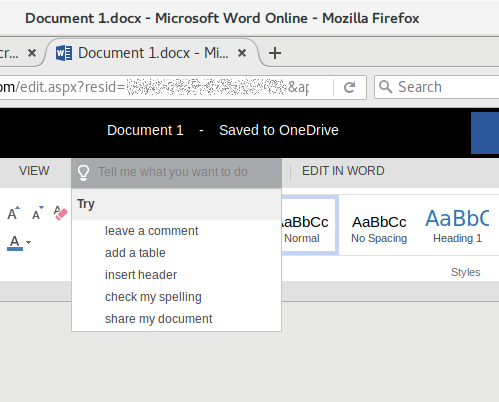Open a new browser tab with plus
The width and height of the screenshot is (499, 402).
pos(275,53)
